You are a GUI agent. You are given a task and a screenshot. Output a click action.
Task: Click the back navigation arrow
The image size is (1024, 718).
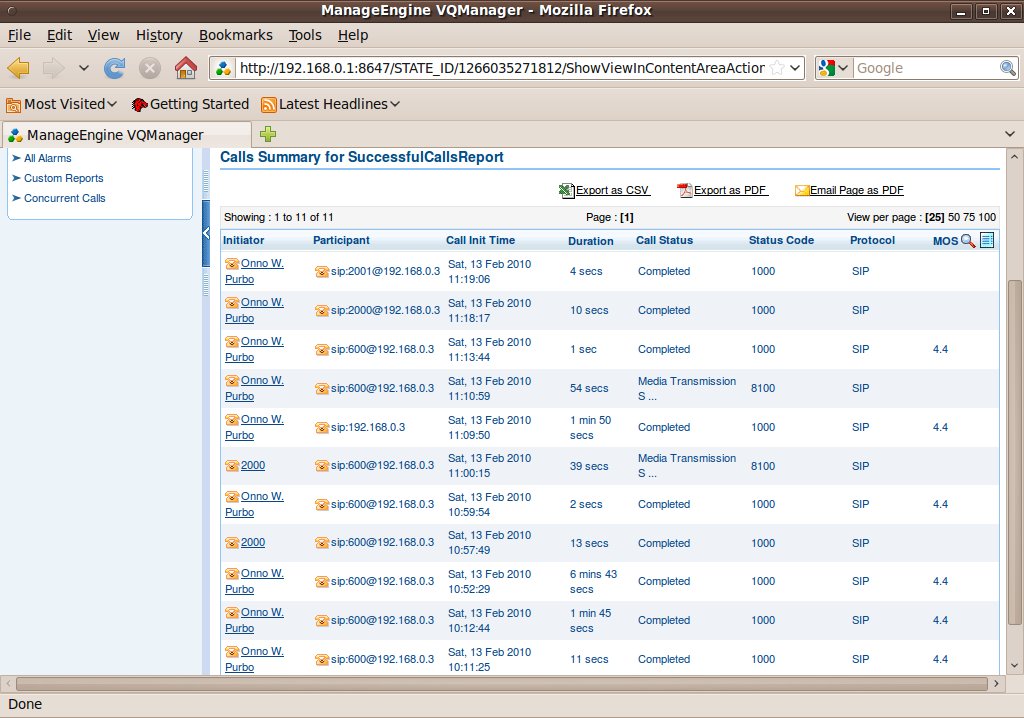[x=19, y=68]
